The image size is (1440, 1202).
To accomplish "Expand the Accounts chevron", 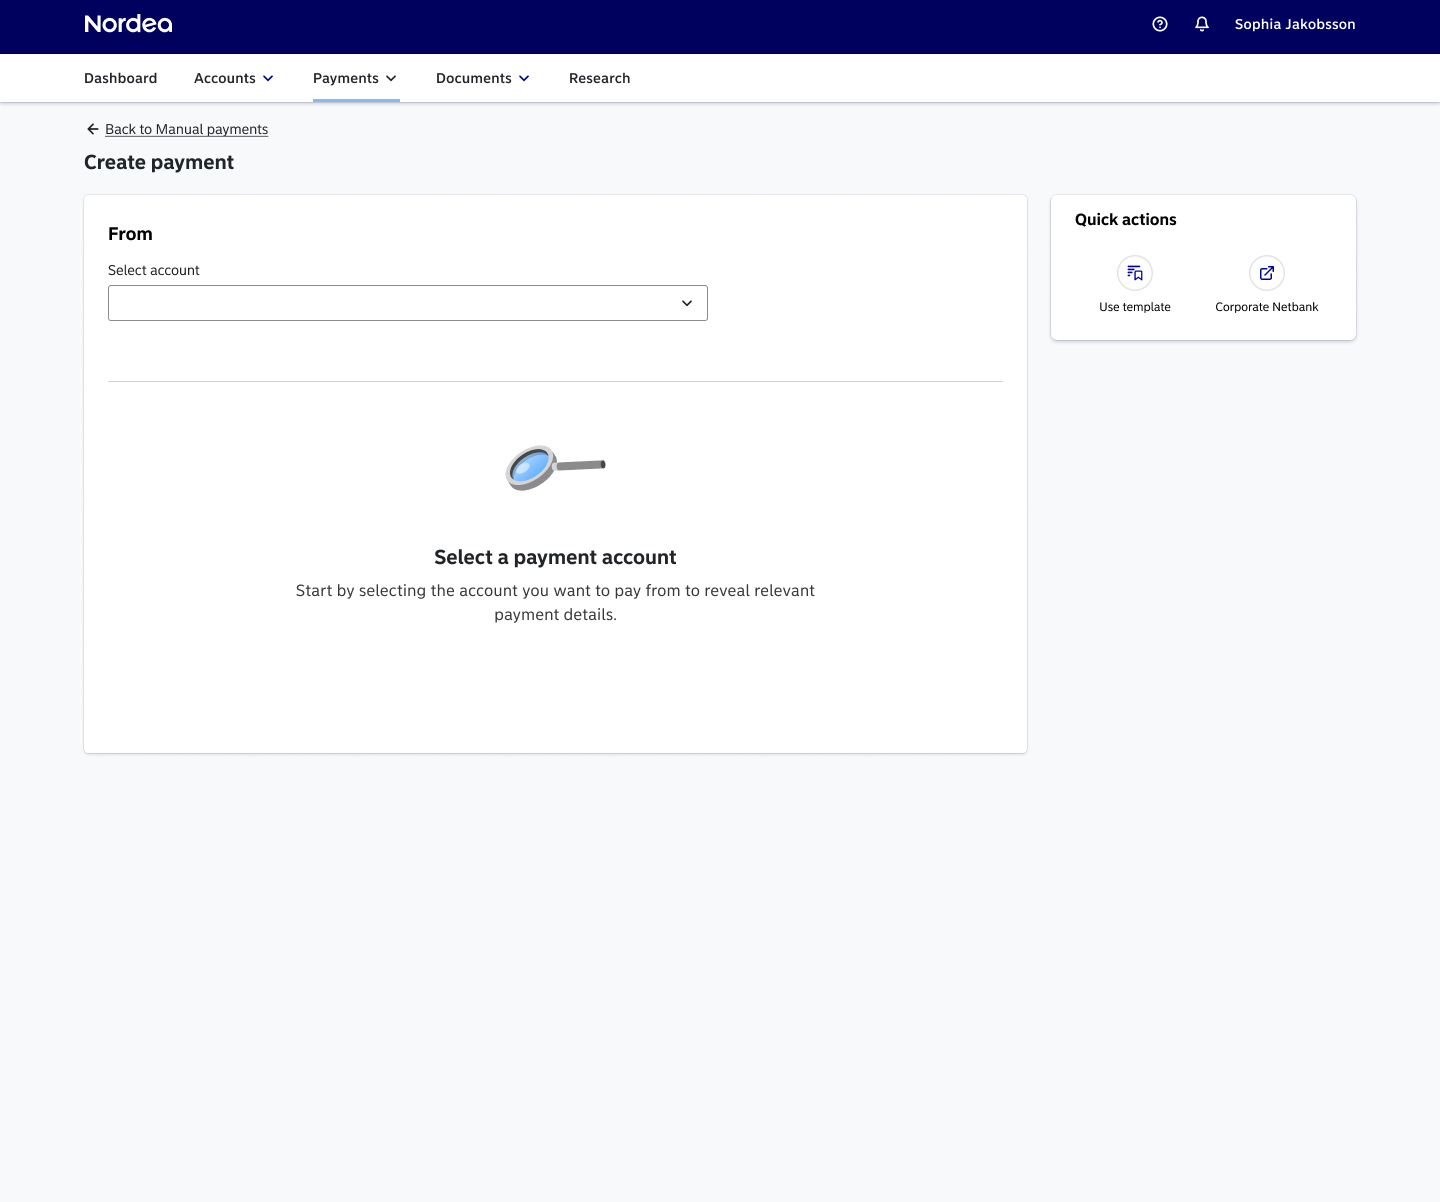I will [268, 78].
